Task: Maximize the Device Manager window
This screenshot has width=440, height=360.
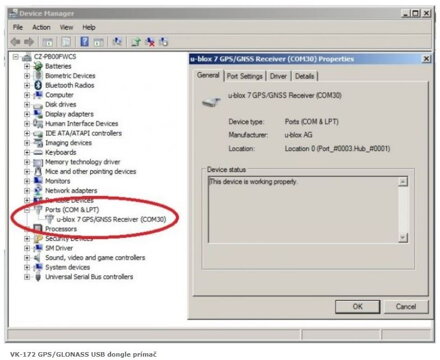Action: 415,14
